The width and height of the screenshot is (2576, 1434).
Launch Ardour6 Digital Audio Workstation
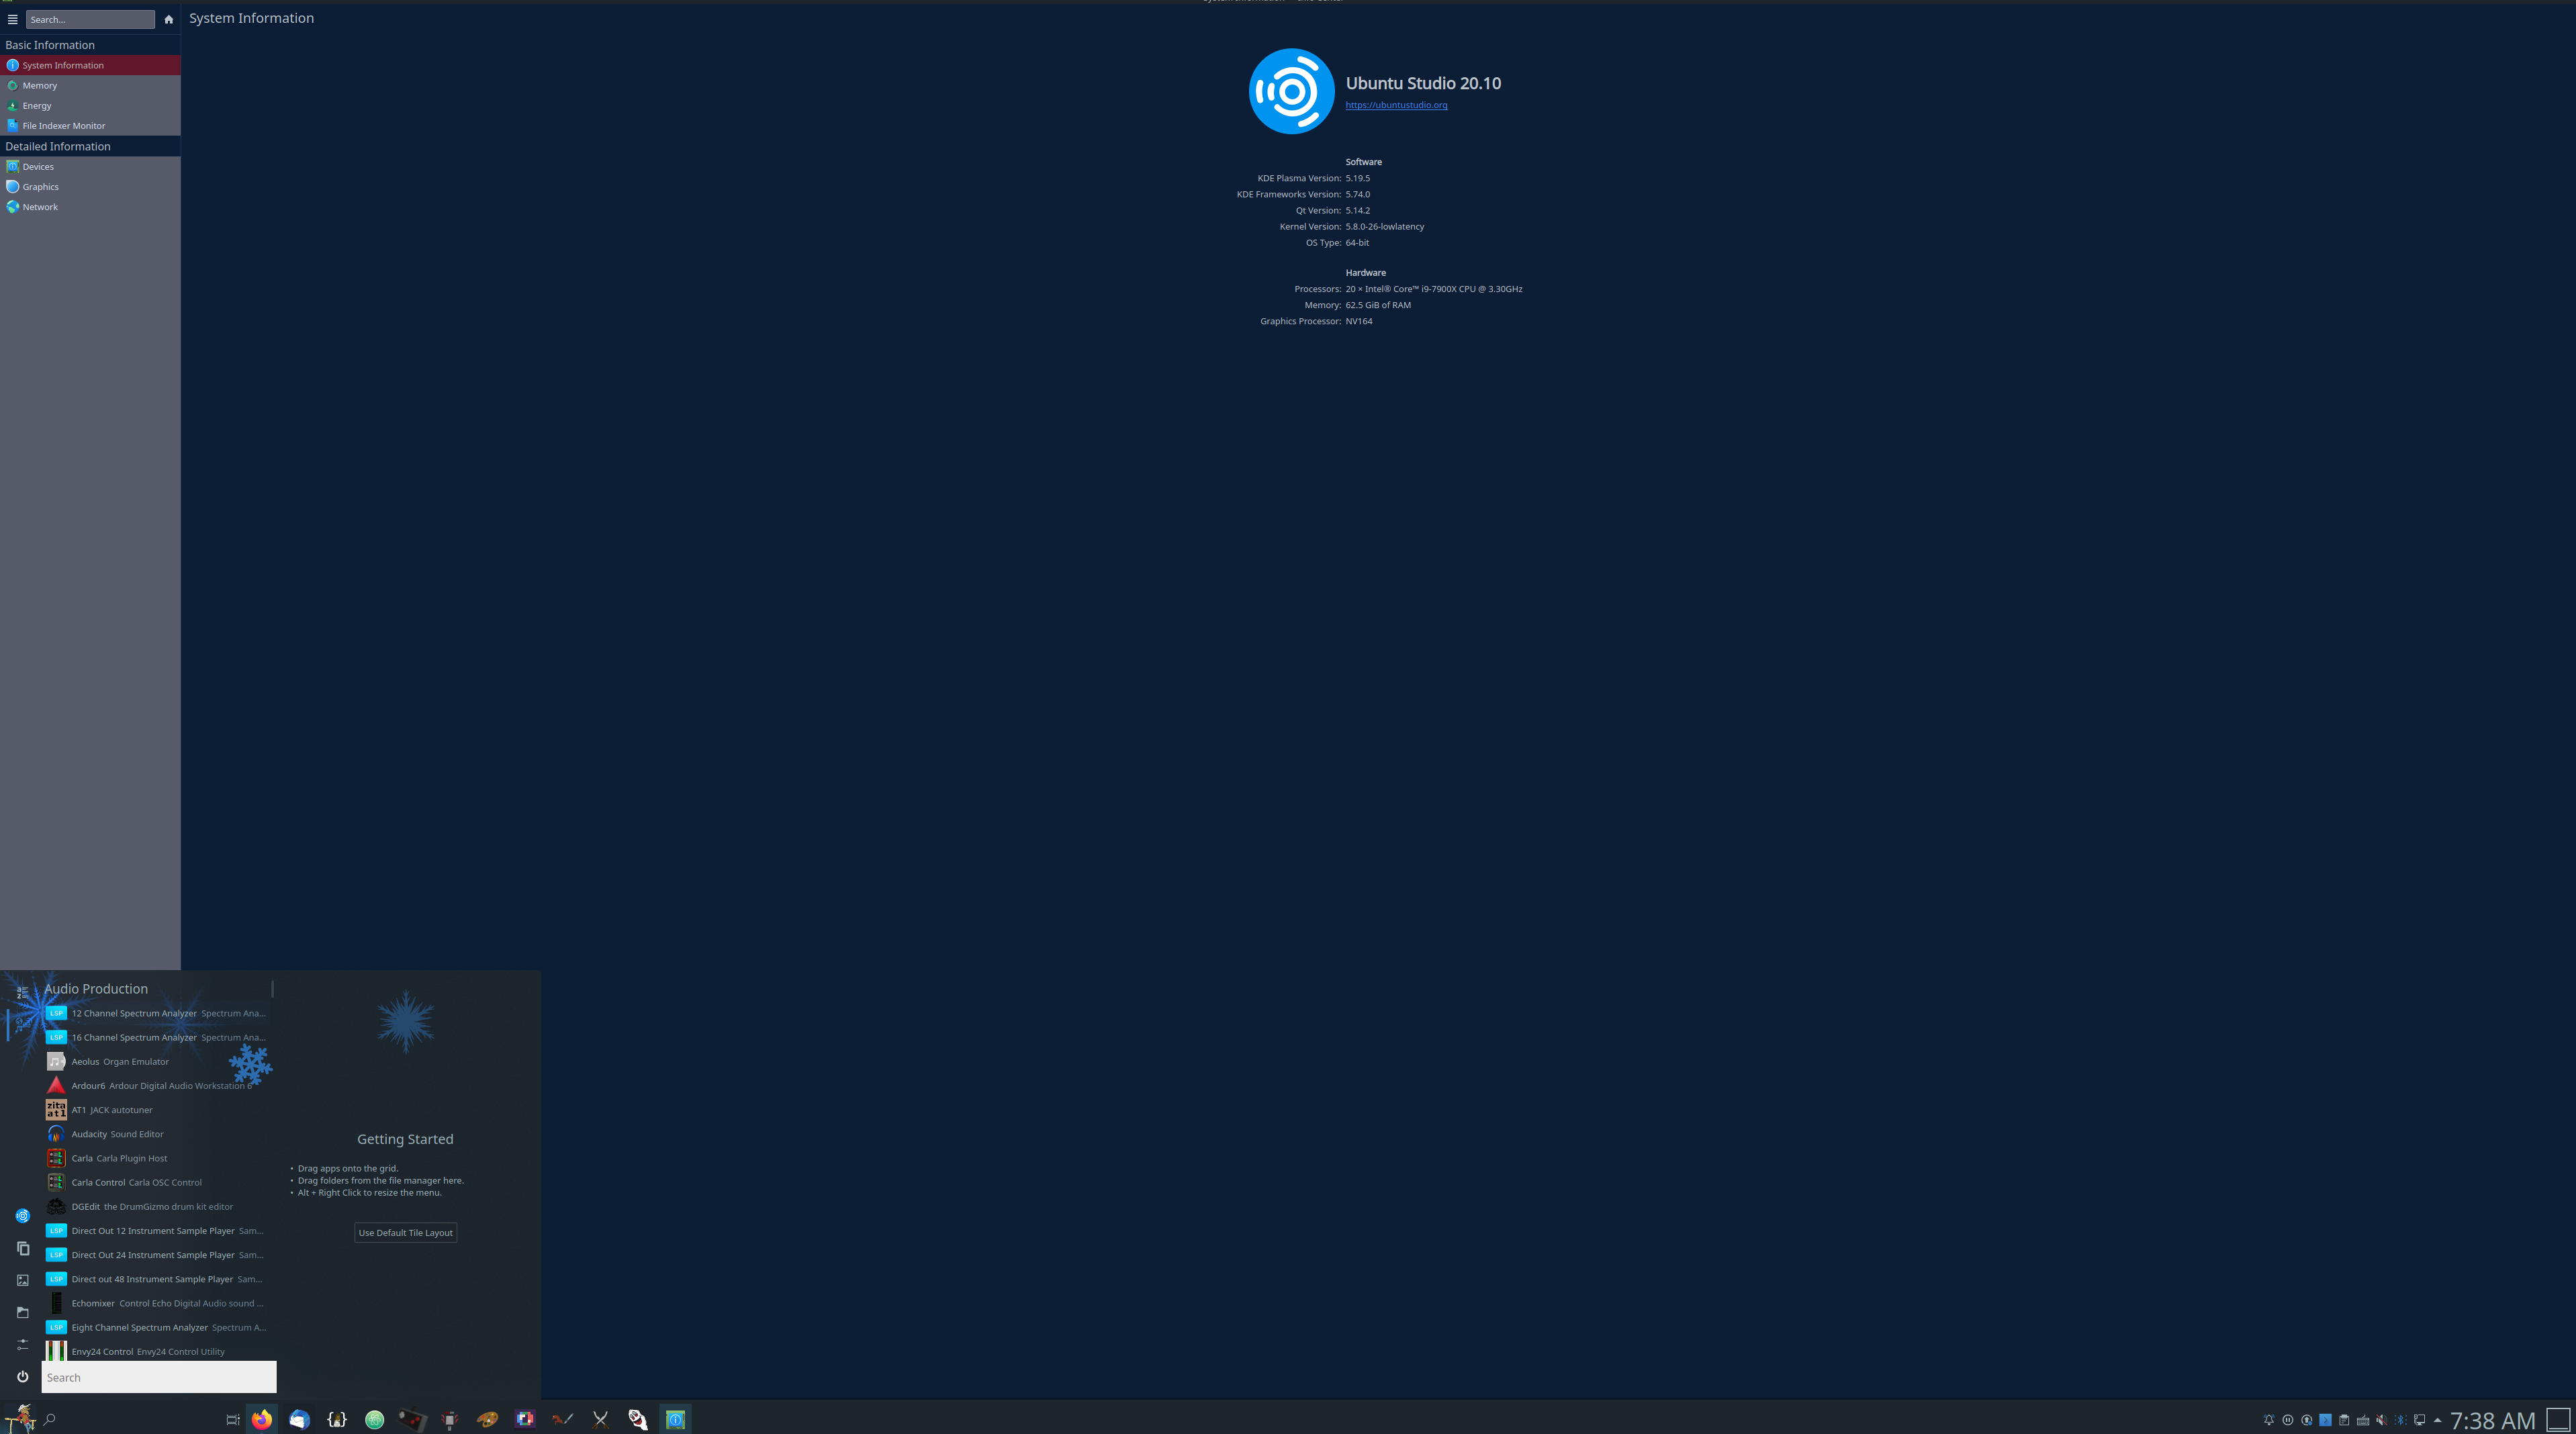click(157, 1085)
